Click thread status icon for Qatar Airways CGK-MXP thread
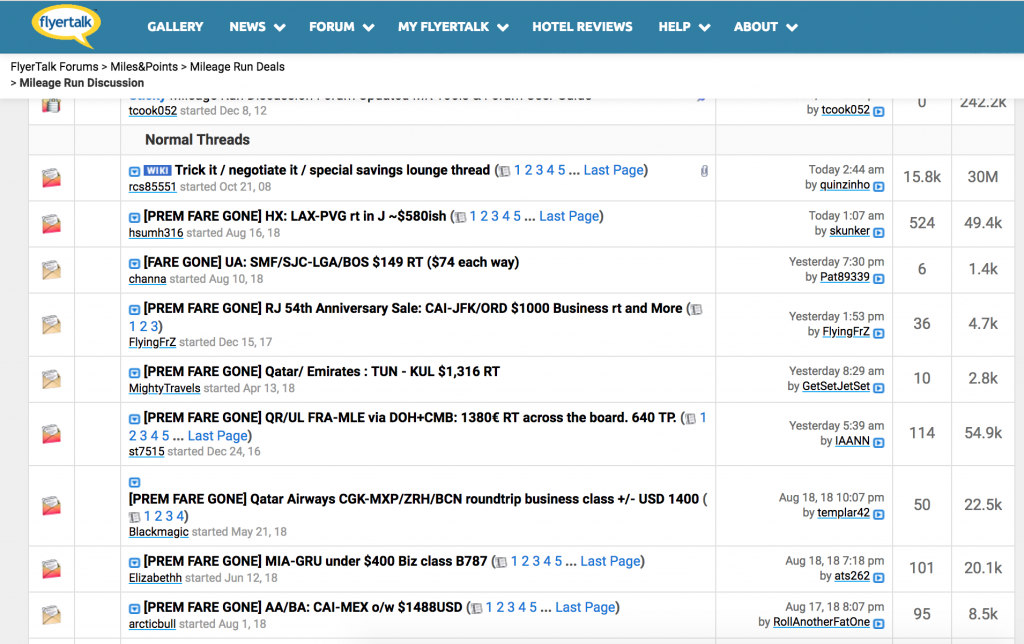Screen dimensions: 1024x644 coord(52,506)
